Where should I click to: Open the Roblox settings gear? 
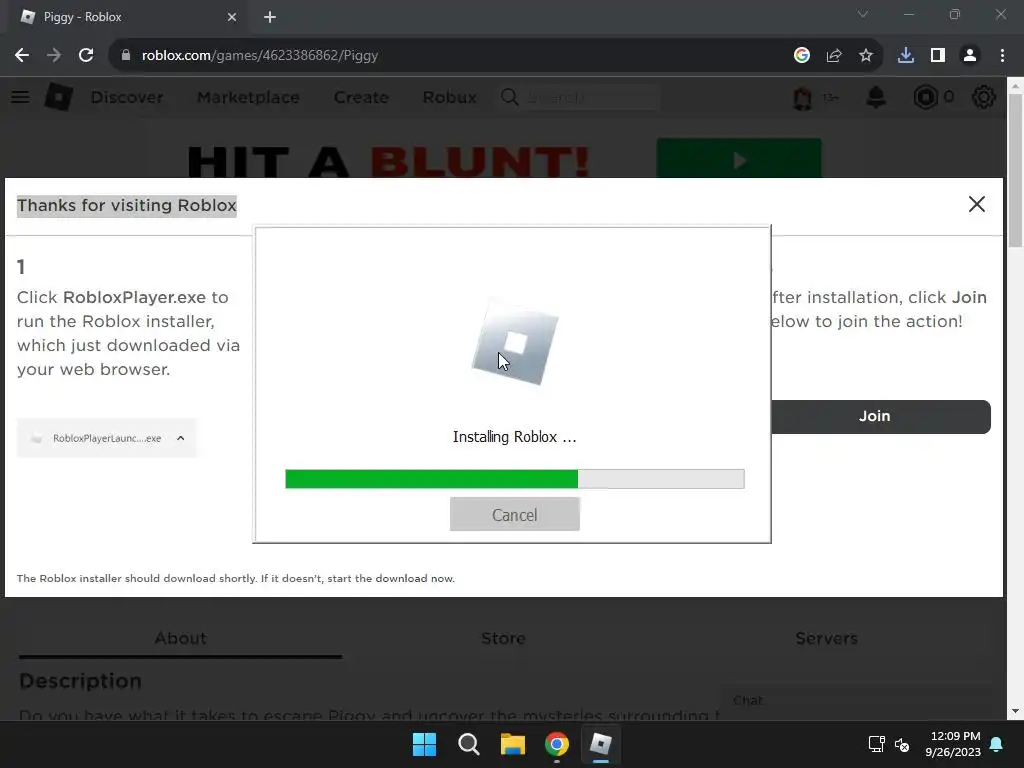click(984, 97)
